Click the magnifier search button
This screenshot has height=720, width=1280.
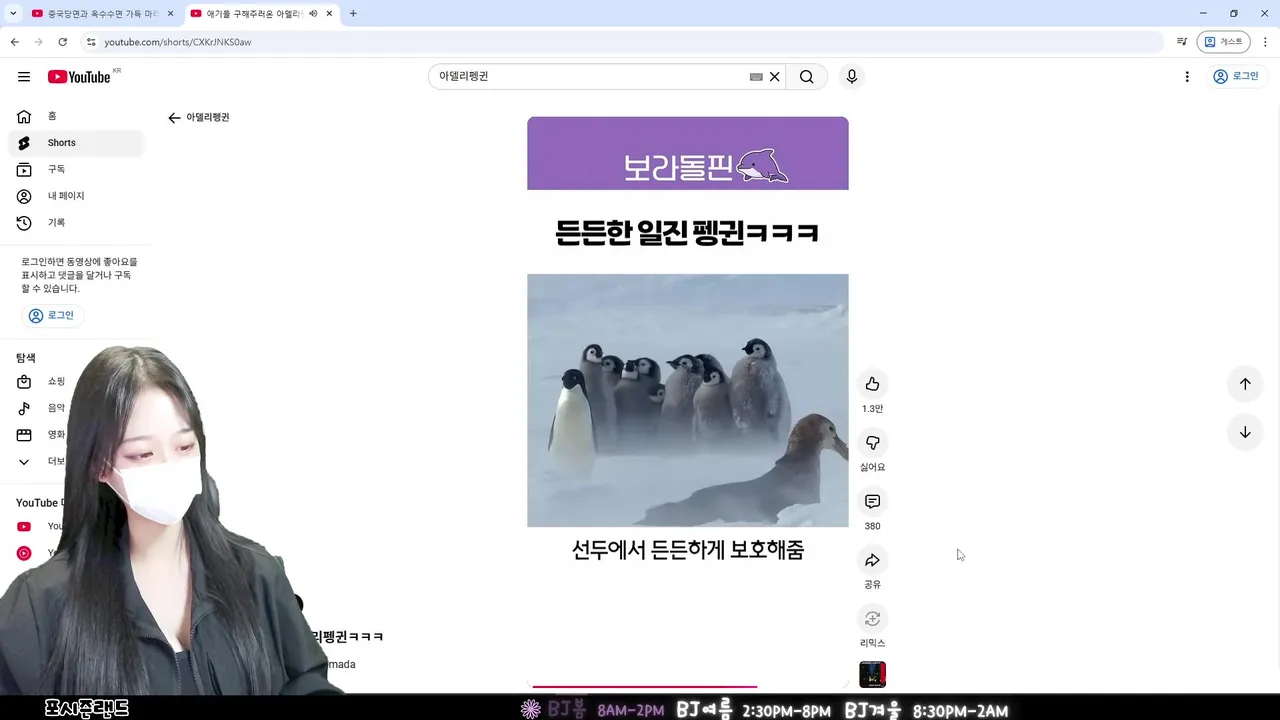point(806,77)
